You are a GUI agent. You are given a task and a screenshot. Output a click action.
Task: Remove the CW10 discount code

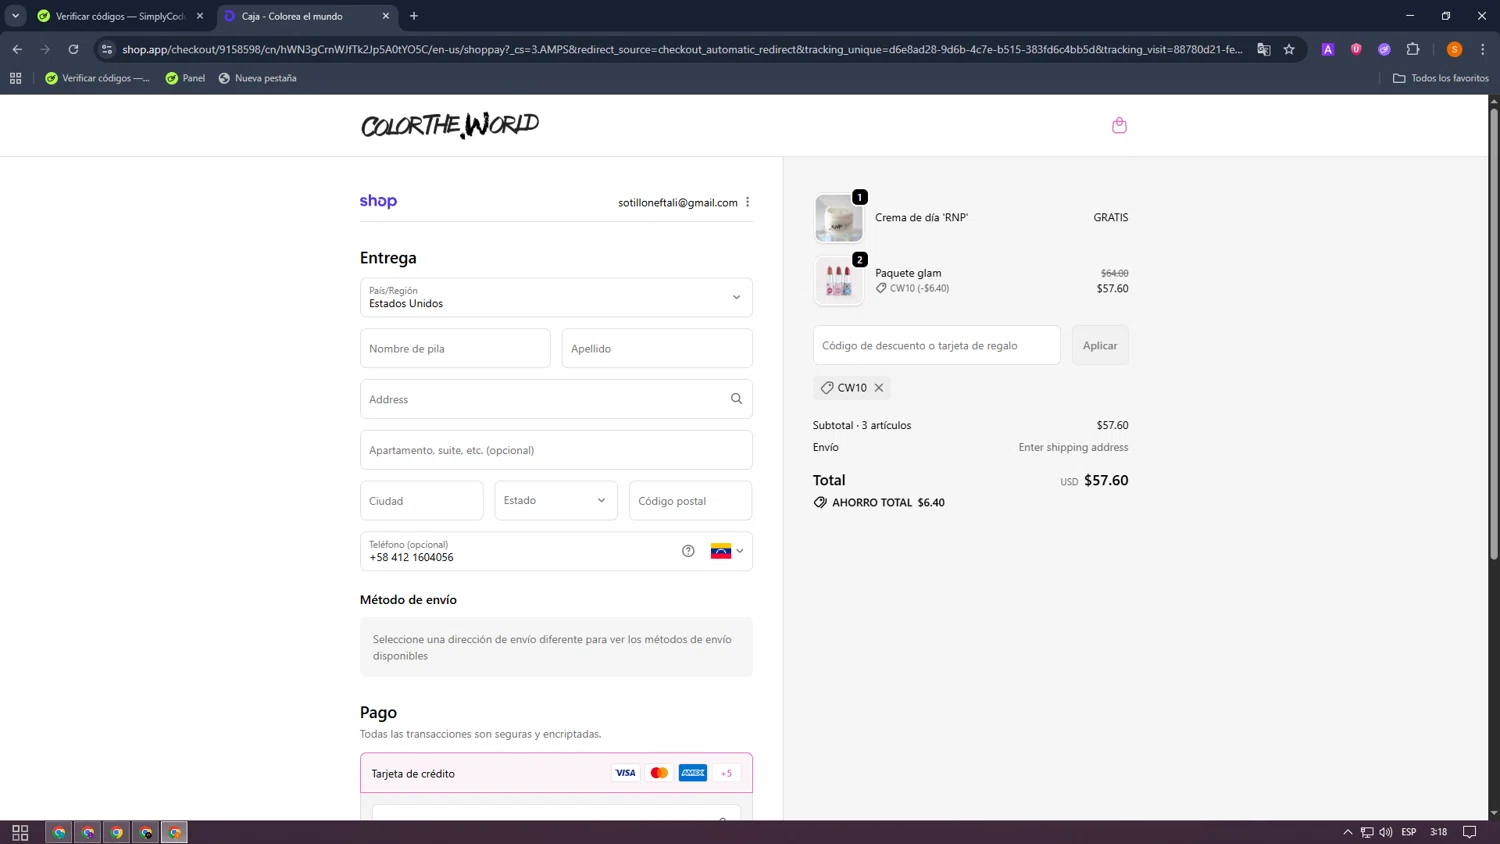point(879,388)
